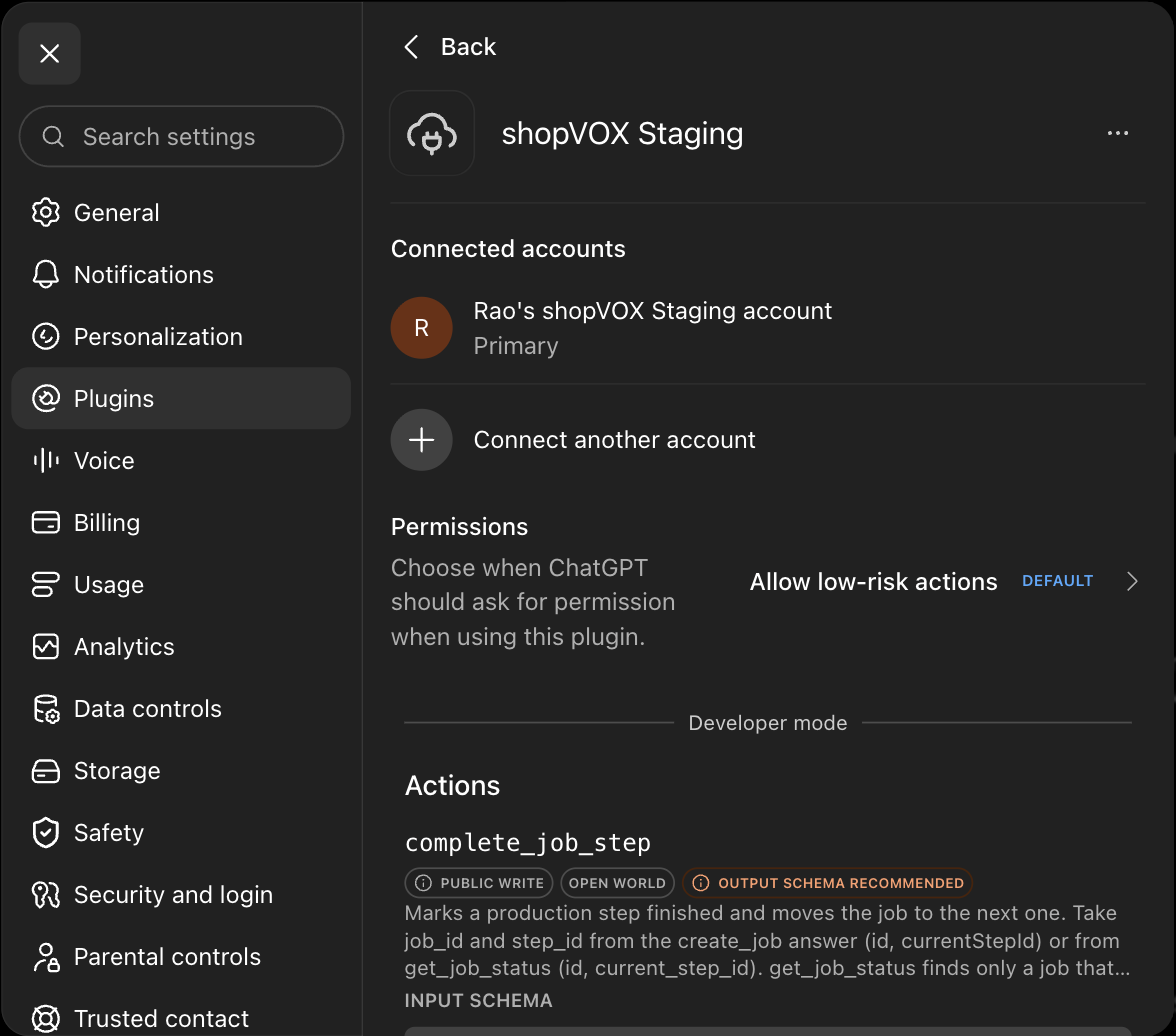The image size is (1176, 1036).
Task: Click the Back label
Action: [x=468, y=47]
